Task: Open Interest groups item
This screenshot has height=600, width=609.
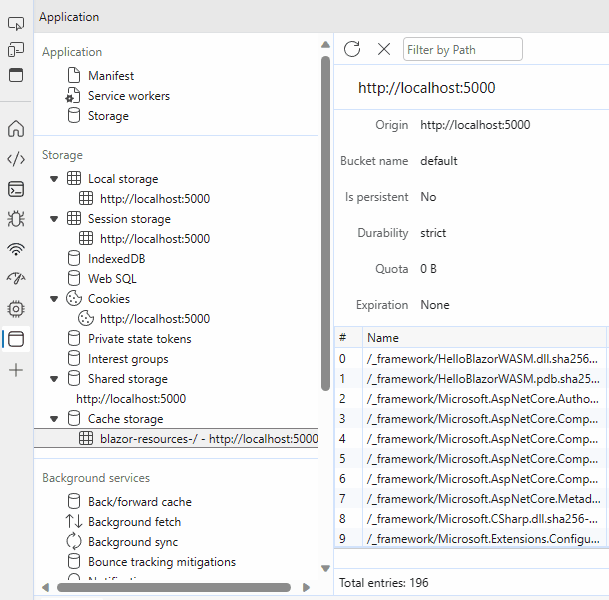Action: click(x=128, y=359)
